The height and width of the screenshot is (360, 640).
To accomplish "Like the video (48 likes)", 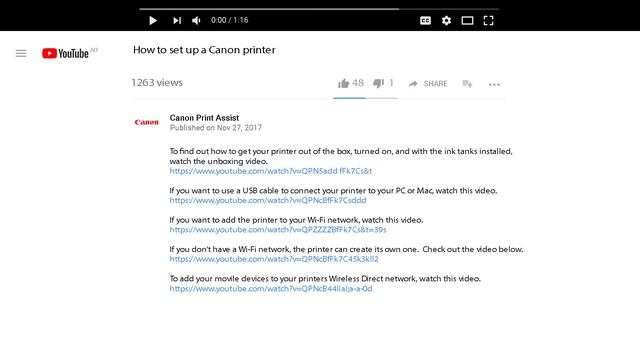I will (351, 83).
